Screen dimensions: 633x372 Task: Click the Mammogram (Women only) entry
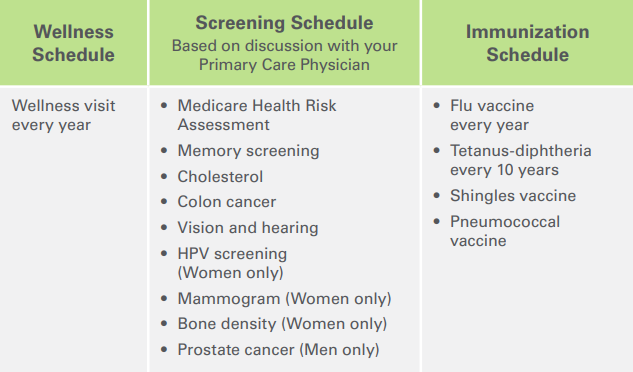[284, 299]
